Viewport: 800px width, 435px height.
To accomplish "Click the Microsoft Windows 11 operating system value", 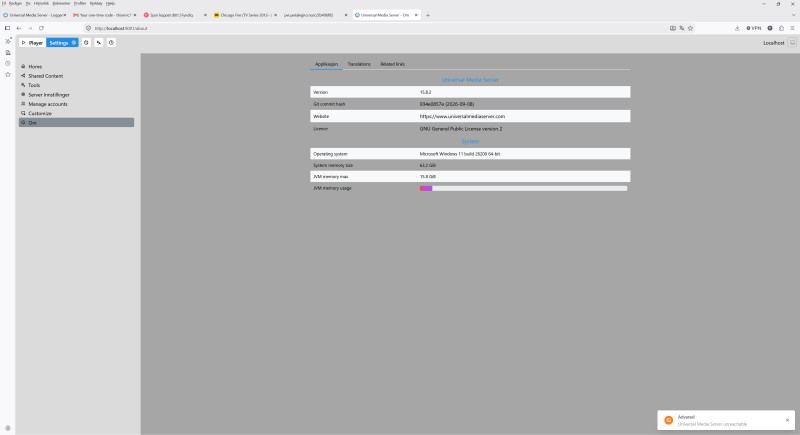I will pyautogui.click(x=460, y=153).
